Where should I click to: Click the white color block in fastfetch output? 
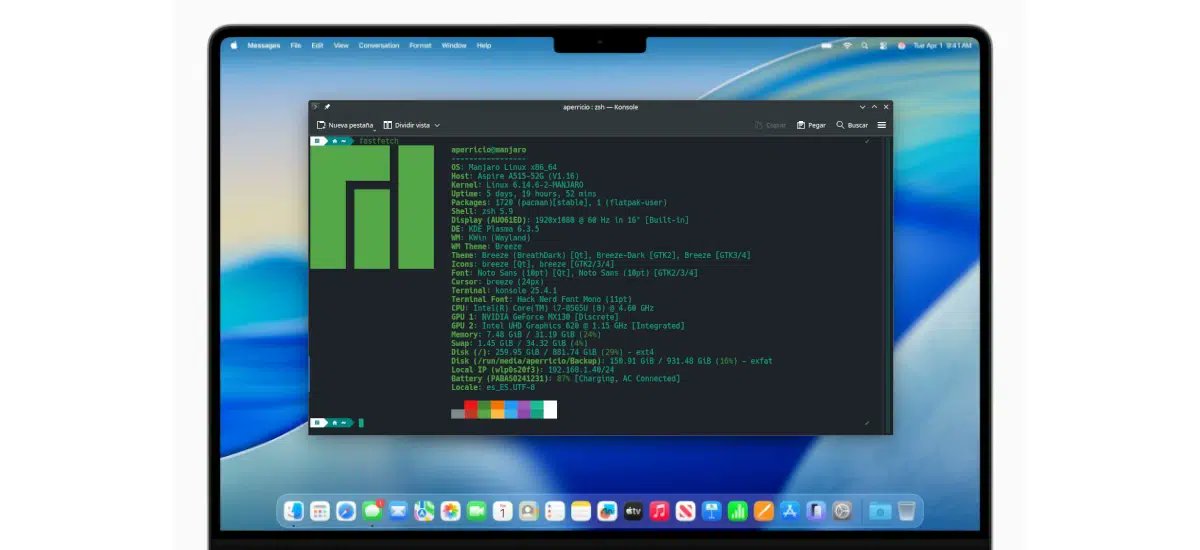point(550,409)
